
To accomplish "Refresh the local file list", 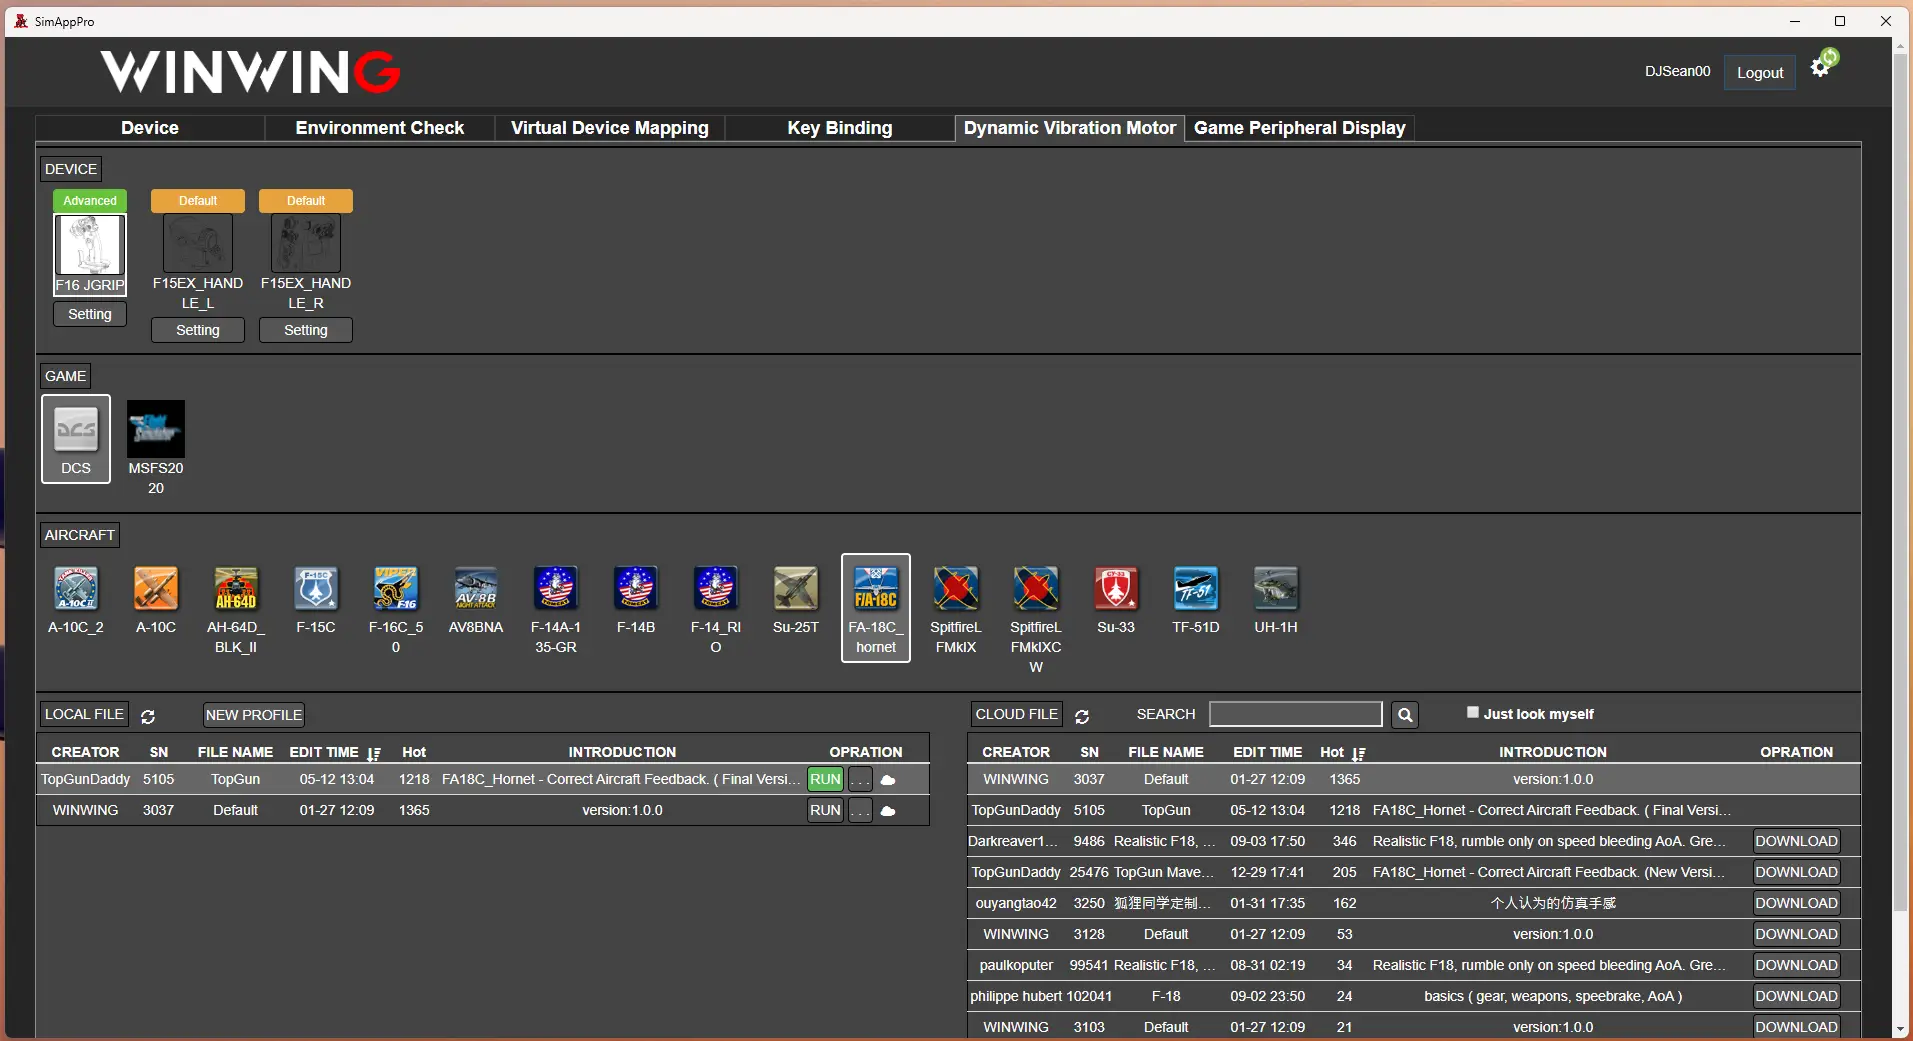I will pyautogui.click(x=148, y=717).
